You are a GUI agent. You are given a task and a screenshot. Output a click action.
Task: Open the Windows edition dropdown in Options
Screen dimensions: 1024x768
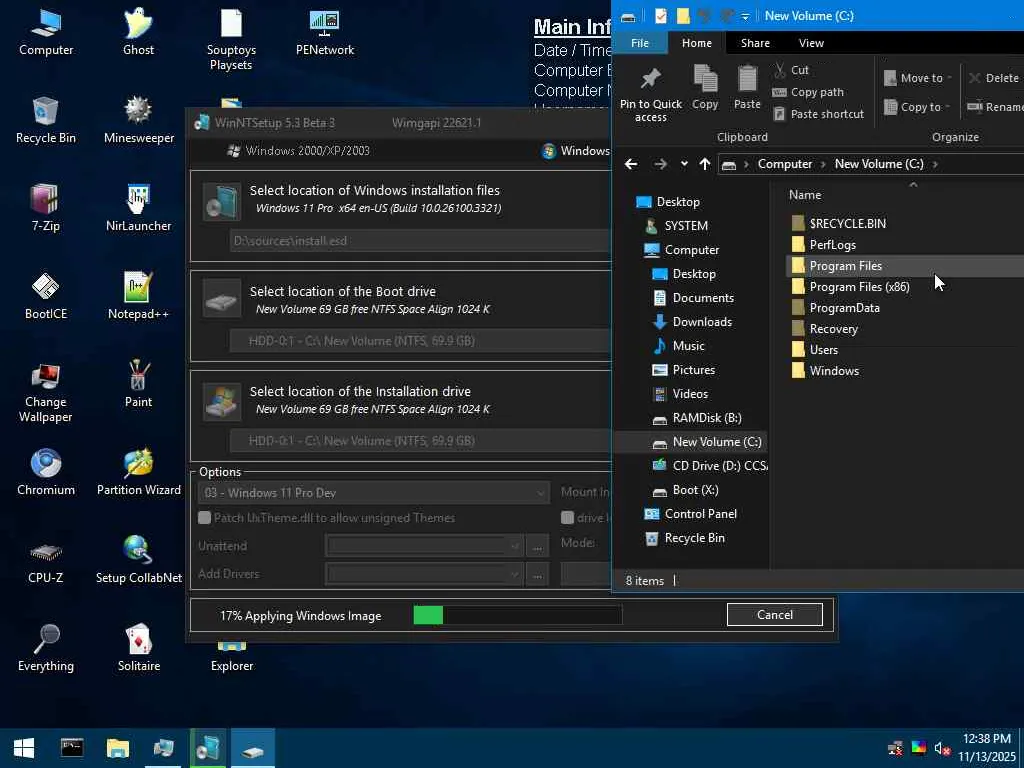(373, 493)
